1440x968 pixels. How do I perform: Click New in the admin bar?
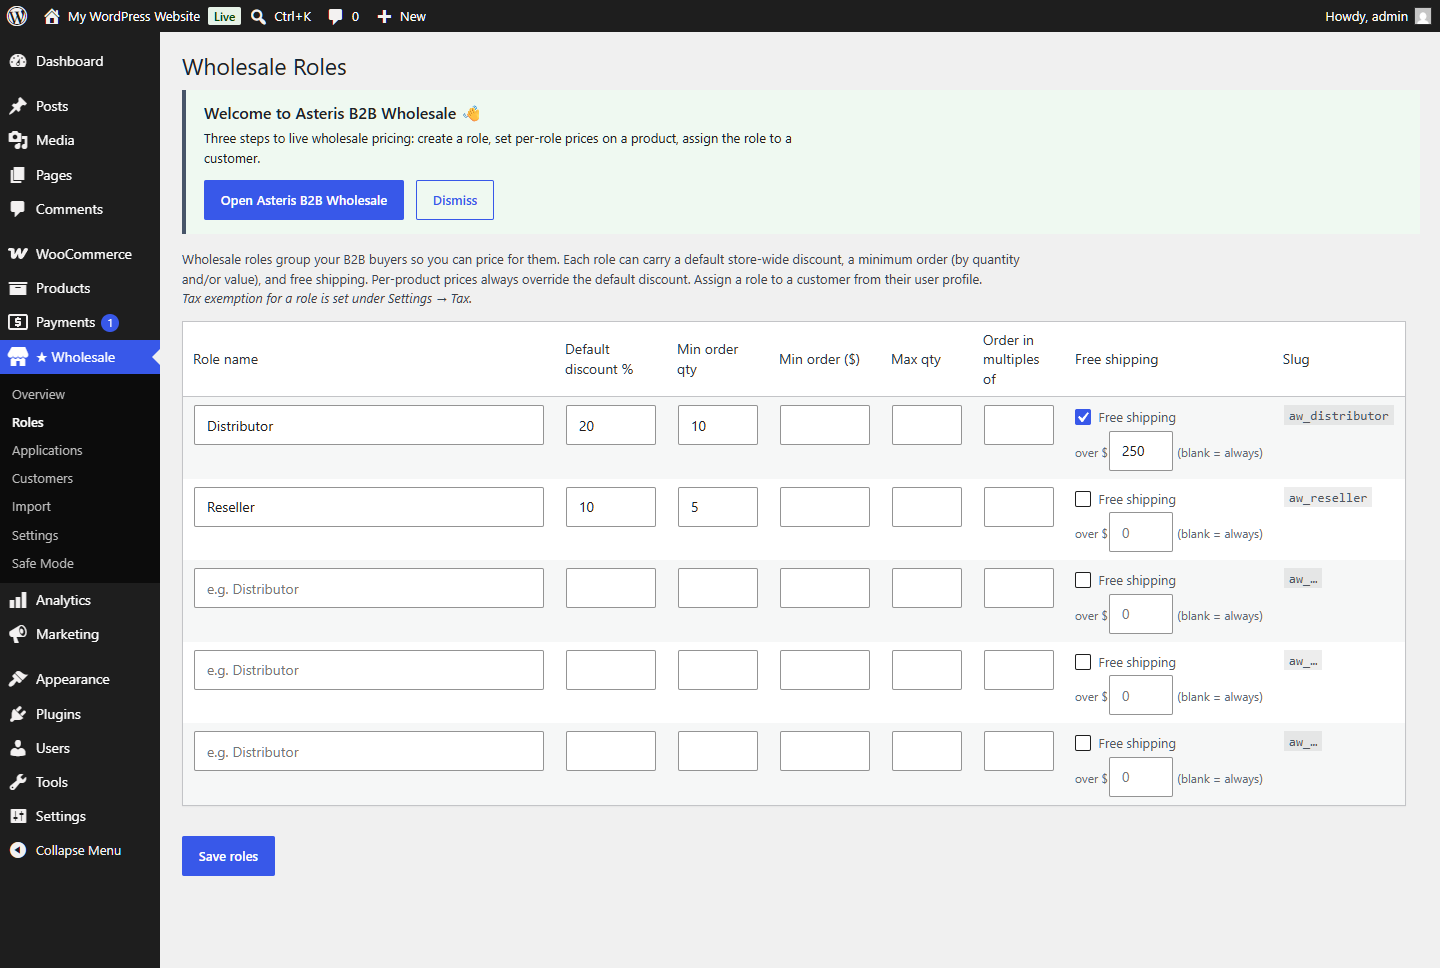point(413,16)
